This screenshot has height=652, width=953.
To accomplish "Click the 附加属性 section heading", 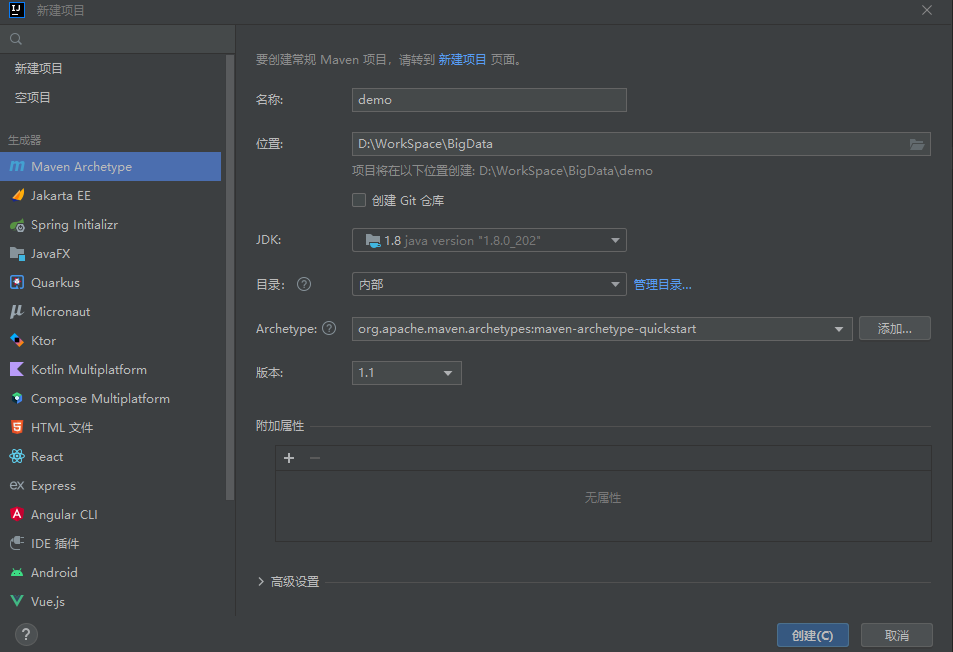I will (280, 426).
